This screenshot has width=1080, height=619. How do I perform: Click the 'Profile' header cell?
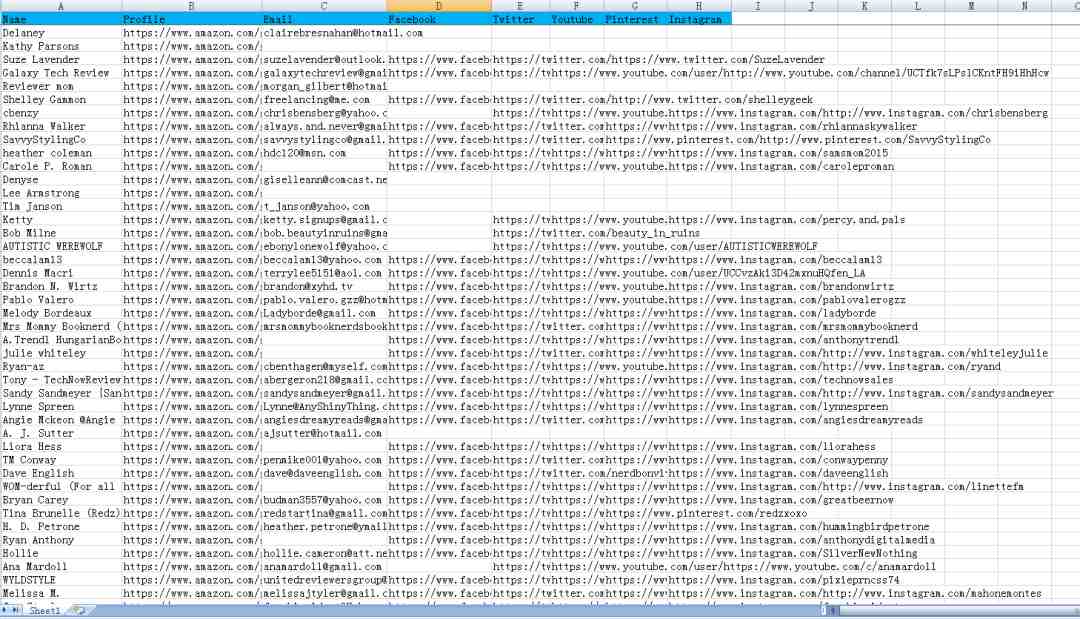192,19
